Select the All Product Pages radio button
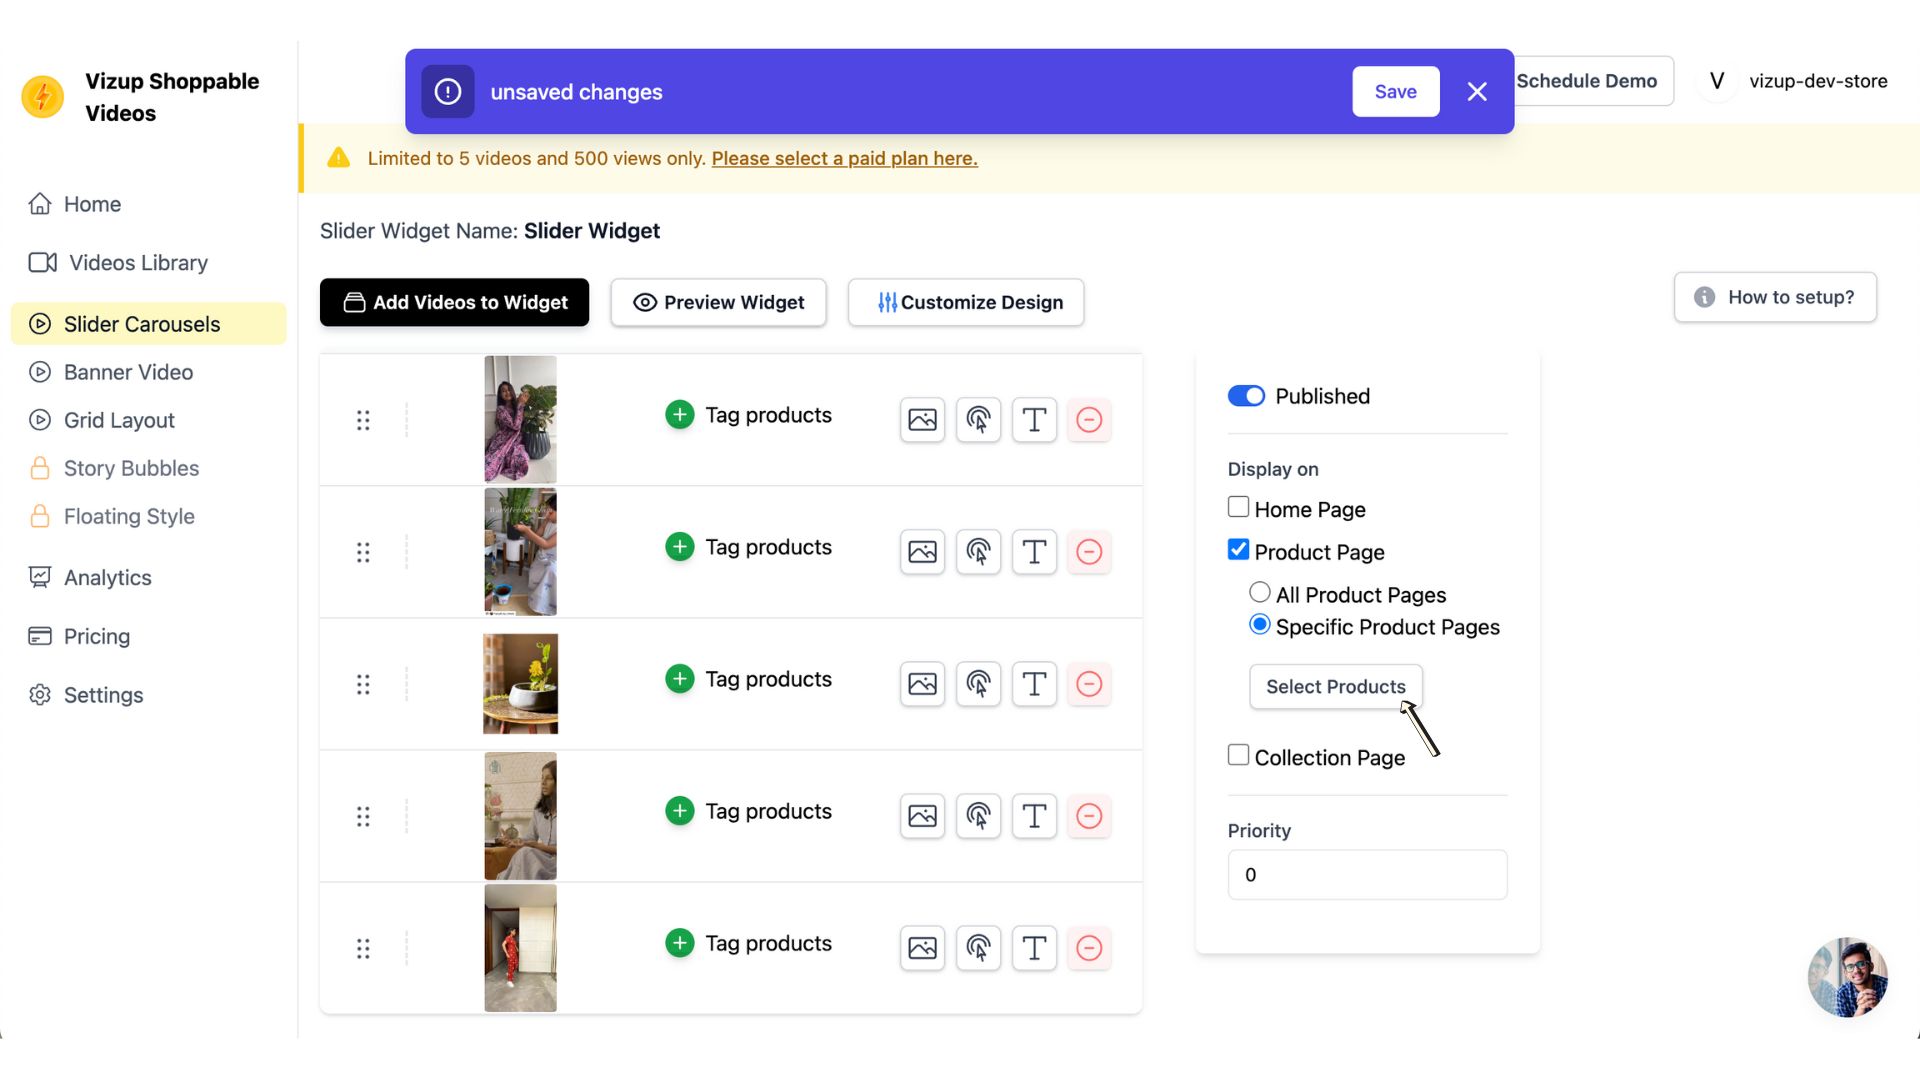The image size is (1920, 1080). (1261, 592)
